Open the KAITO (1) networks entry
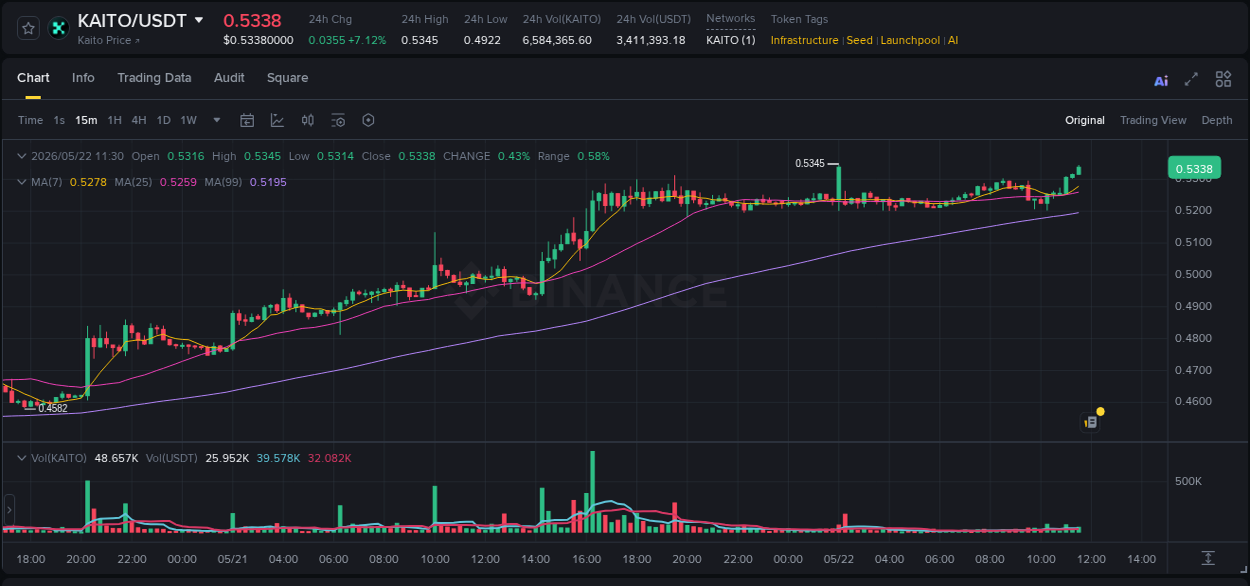The image size is (1250, 586). pos(731,40)
